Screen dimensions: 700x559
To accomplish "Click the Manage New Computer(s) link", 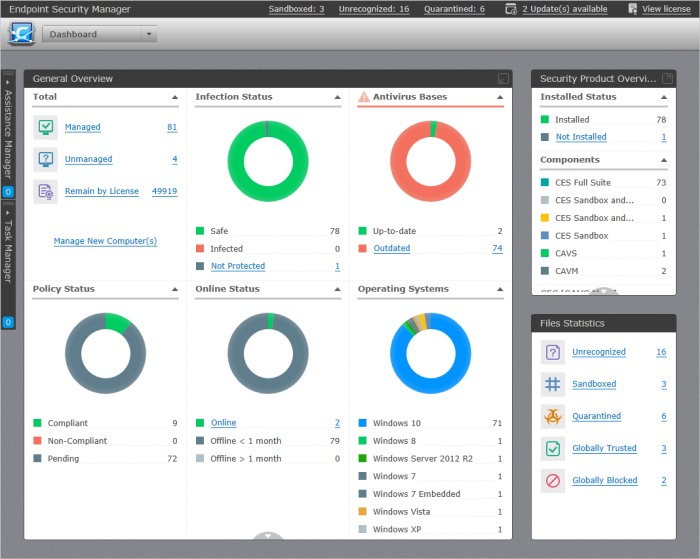I will pos(105,241).
